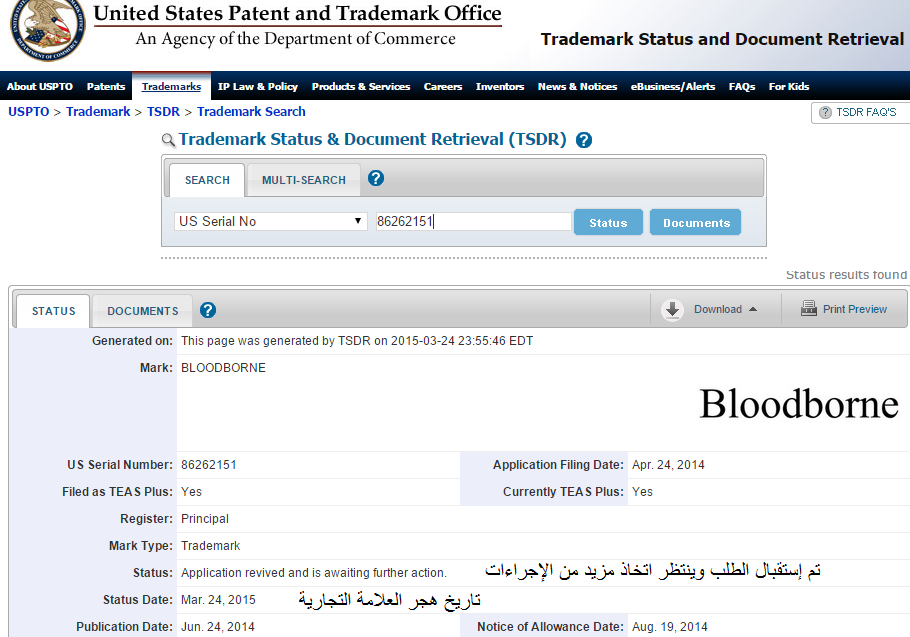Open Products & Services menu
The image size is (910, 637).
click(x=361, y=86)
